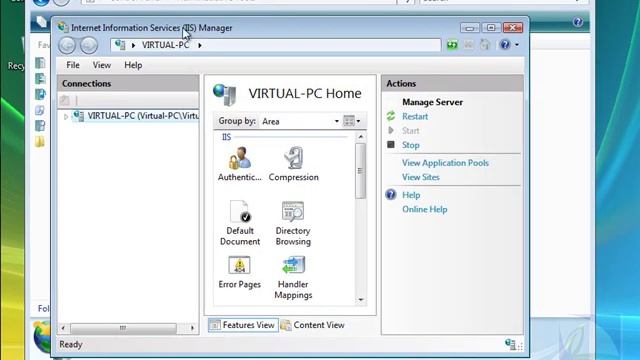Click View Application Pools link

coord(445,163)
